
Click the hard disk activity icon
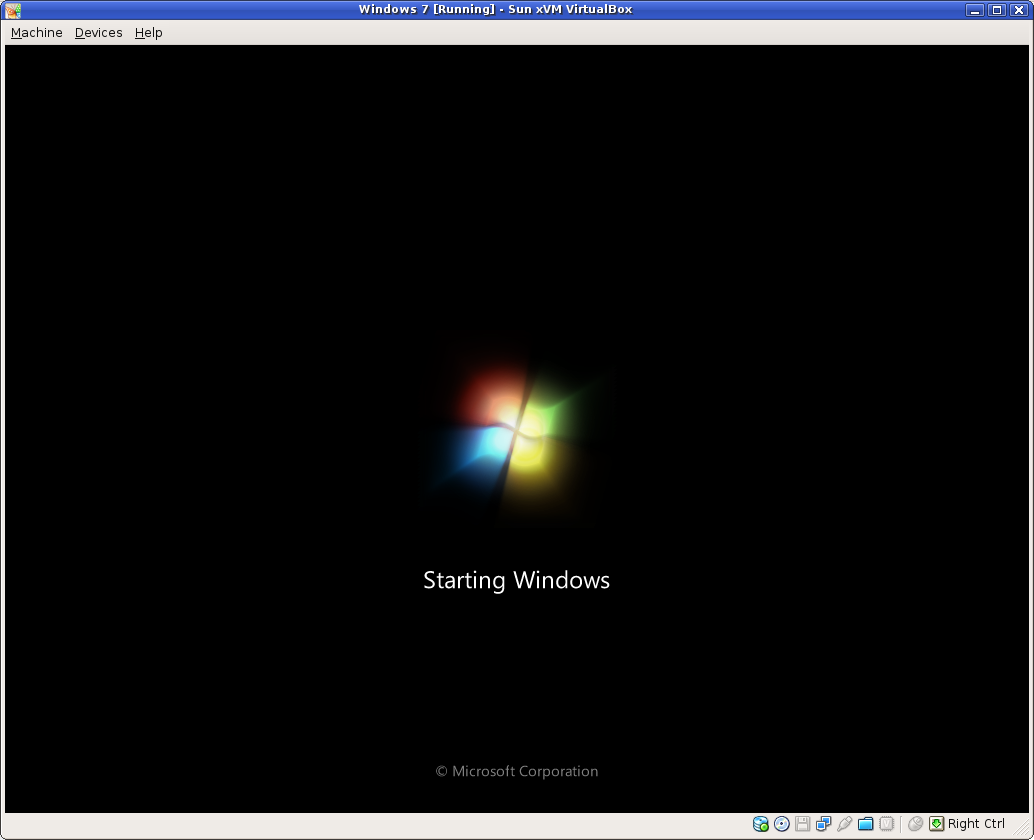pos(761,824)
